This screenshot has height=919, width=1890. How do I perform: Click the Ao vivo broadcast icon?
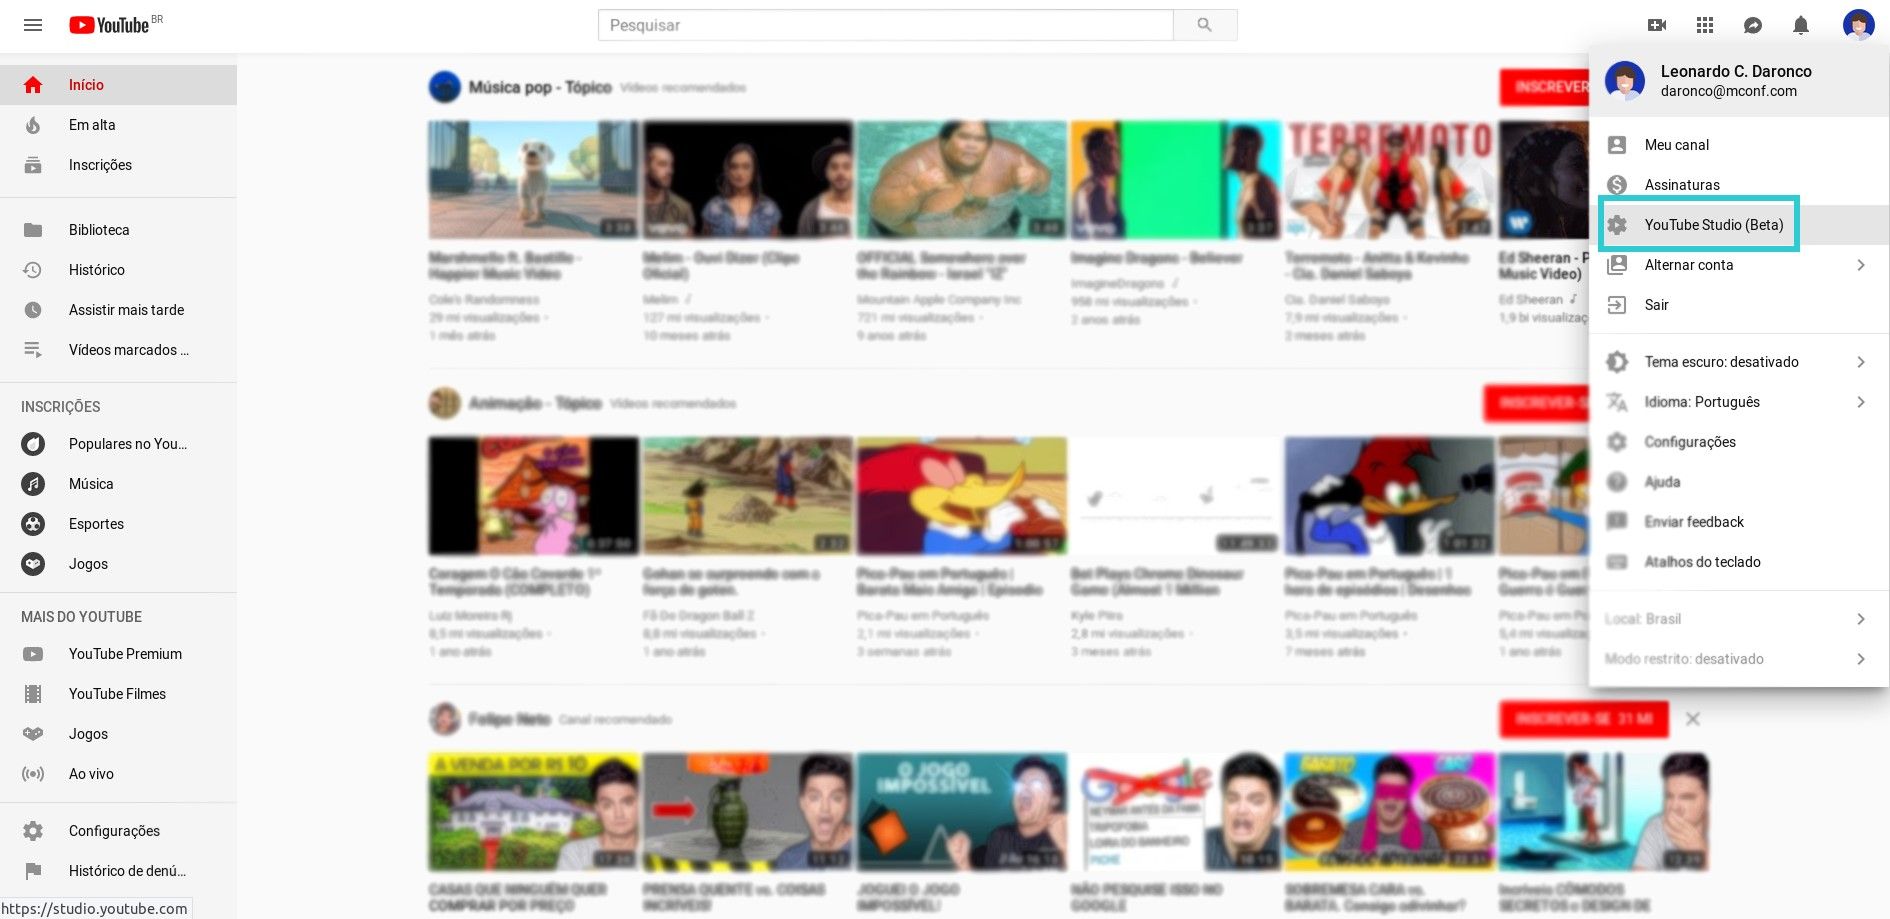[33, 774]
